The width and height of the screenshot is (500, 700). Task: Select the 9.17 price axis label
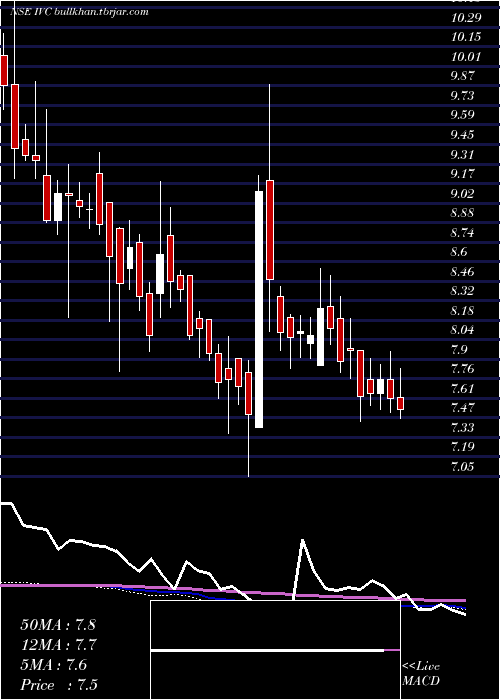point(464,173)
